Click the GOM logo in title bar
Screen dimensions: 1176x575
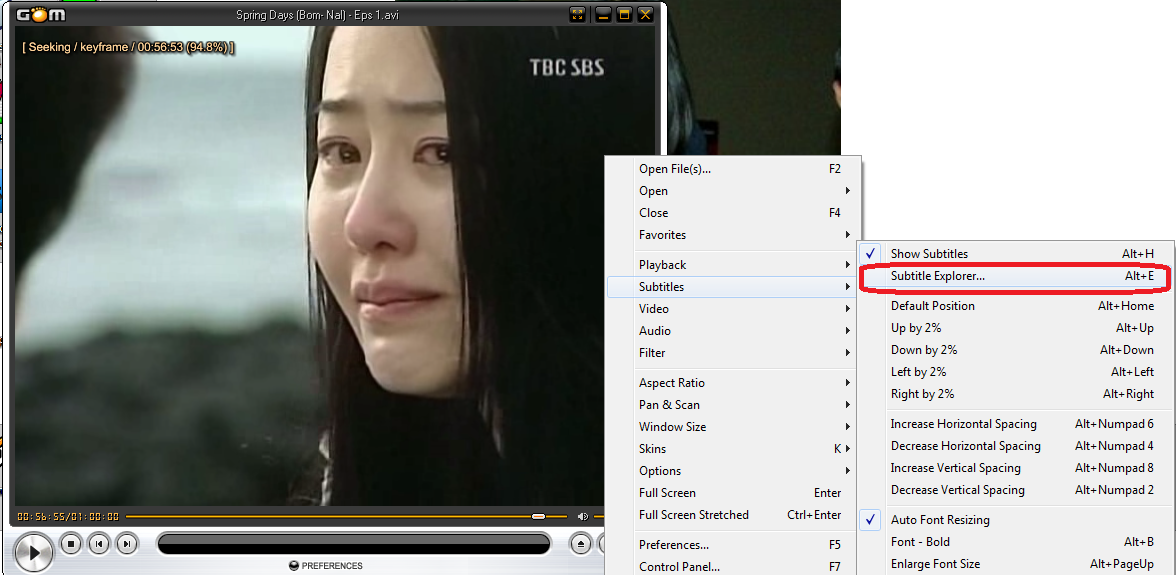coord(40,14)
